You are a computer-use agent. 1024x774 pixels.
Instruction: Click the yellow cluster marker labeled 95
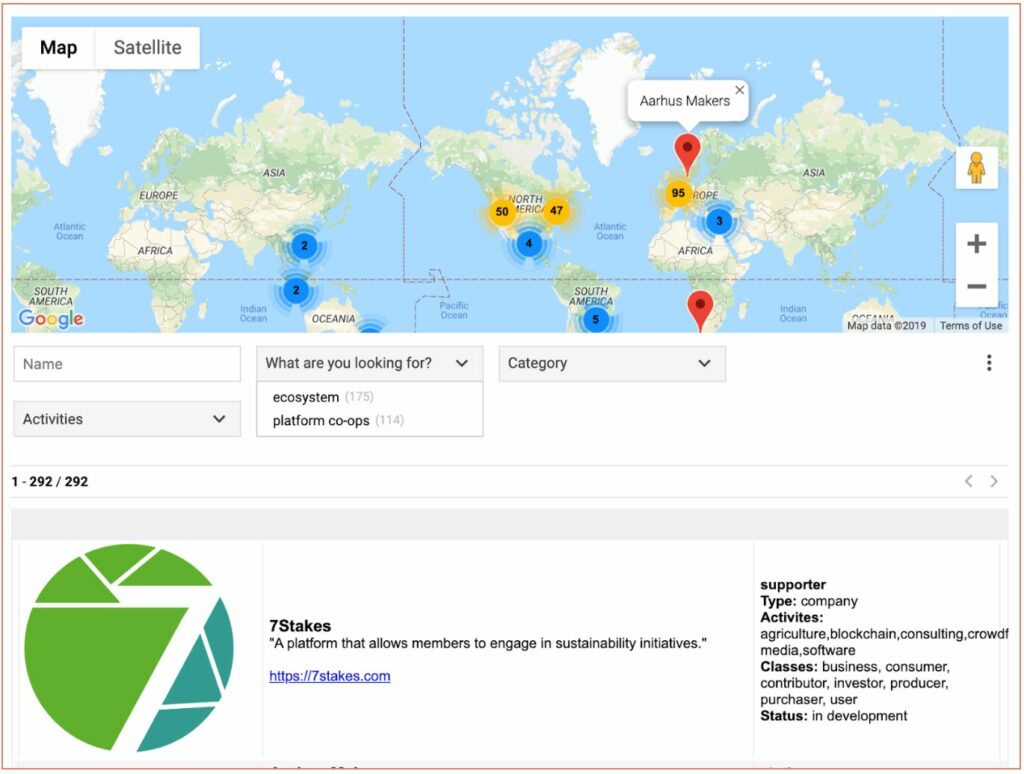click(678, 193)
